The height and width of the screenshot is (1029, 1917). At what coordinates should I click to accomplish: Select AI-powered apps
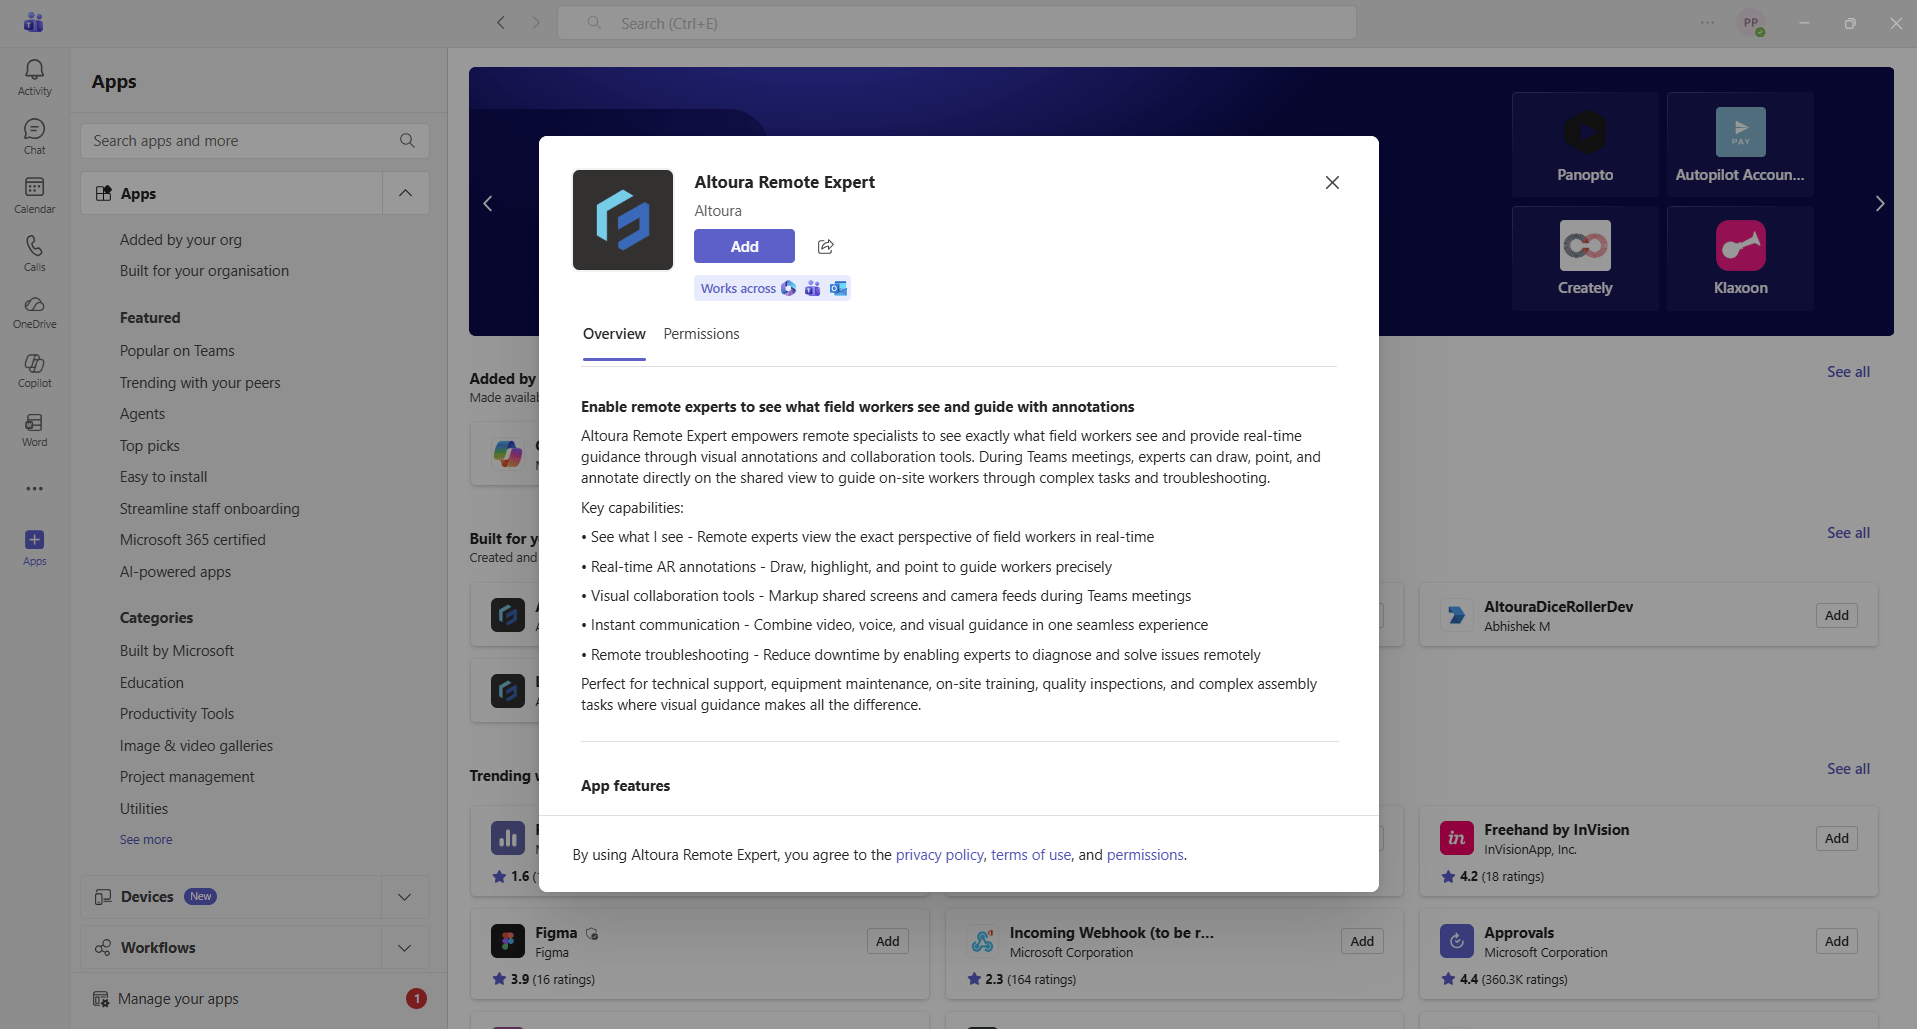tap(175, 572)
